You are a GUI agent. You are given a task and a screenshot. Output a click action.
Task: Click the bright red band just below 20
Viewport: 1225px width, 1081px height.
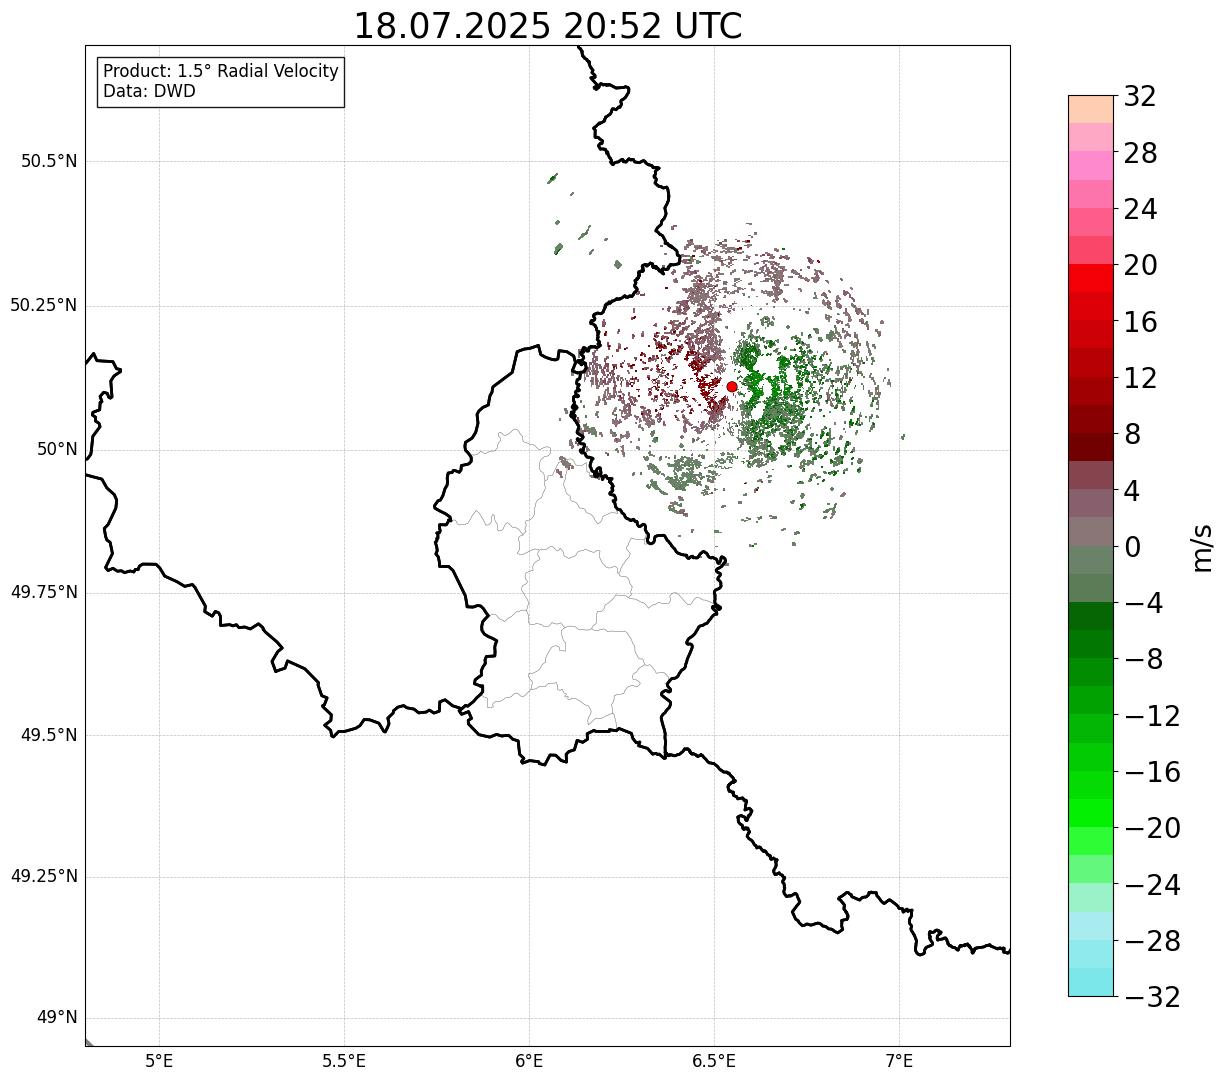1090,278
